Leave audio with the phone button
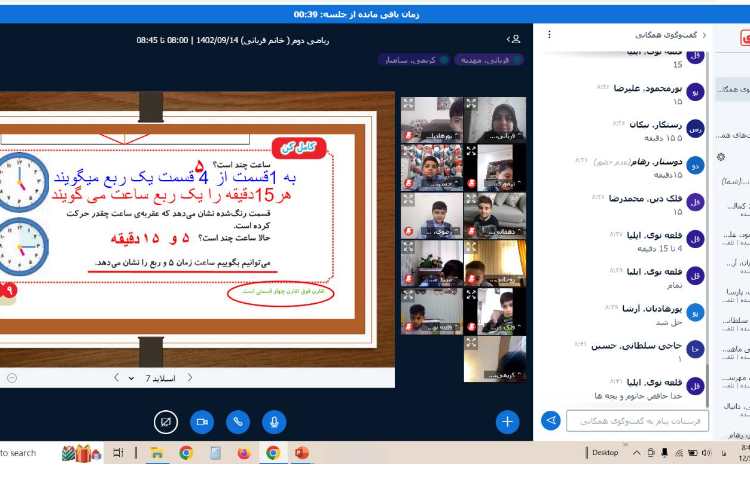The image size is (750, 480). 238,422
